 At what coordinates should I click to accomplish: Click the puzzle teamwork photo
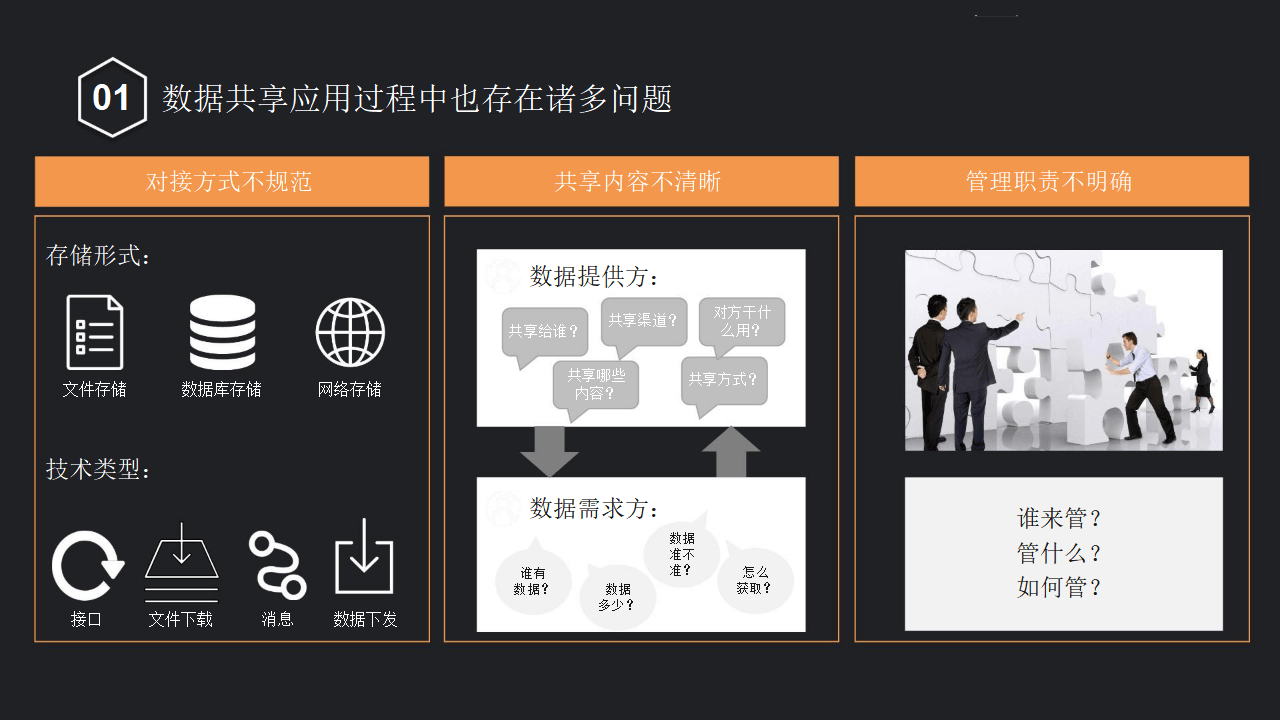1064,350
